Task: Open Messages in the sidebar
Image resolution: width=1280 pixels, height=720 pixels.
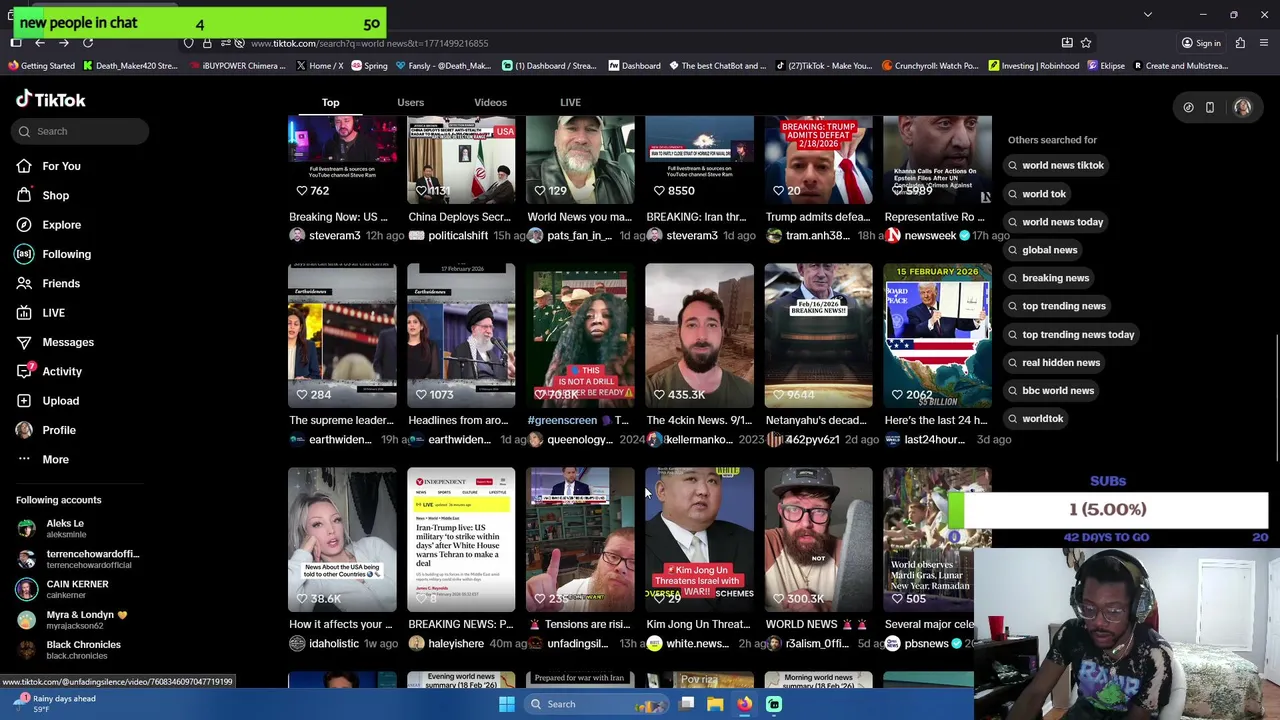Action: click(67, 342)
